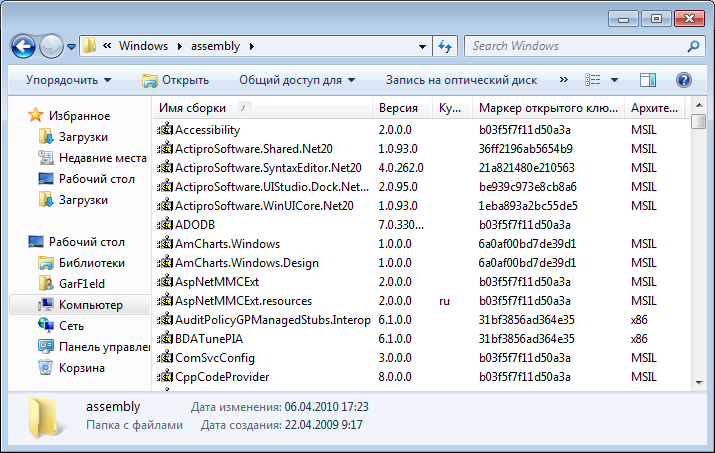Open Рабочий стол under Избранное

pos(97,179)
